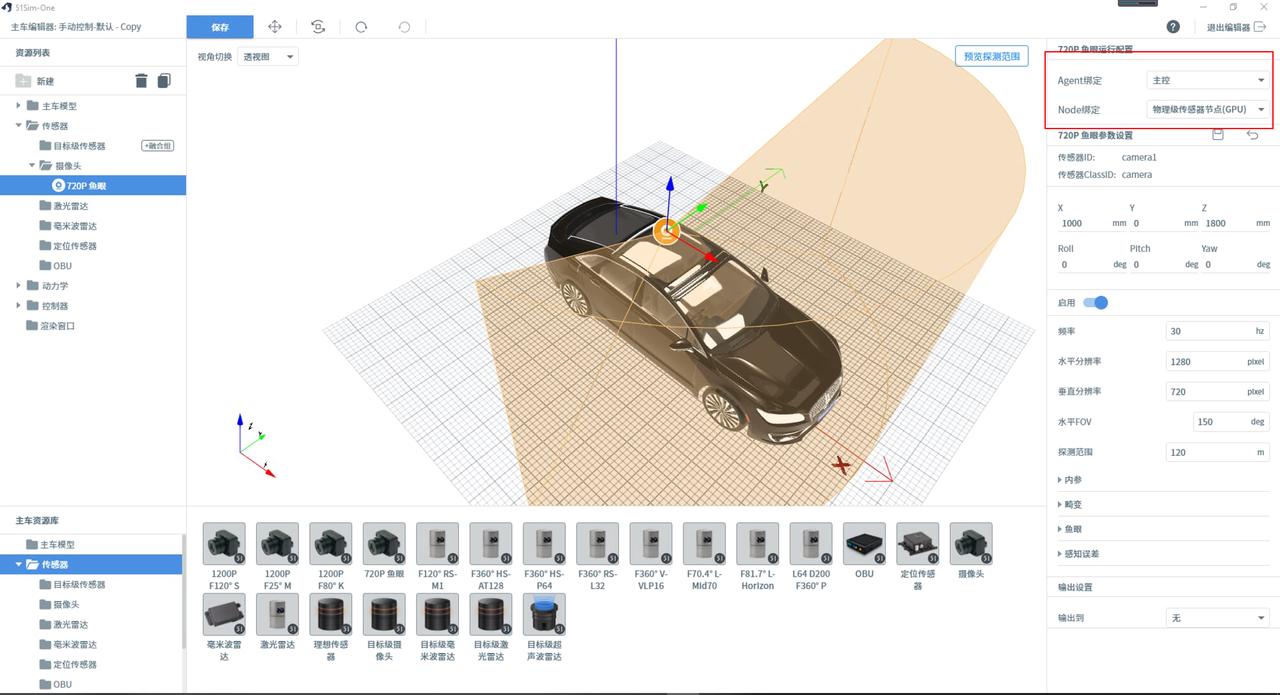Click the copy resource icon
The width and height of the screenshot is (1280, 695).
(164, 81)
